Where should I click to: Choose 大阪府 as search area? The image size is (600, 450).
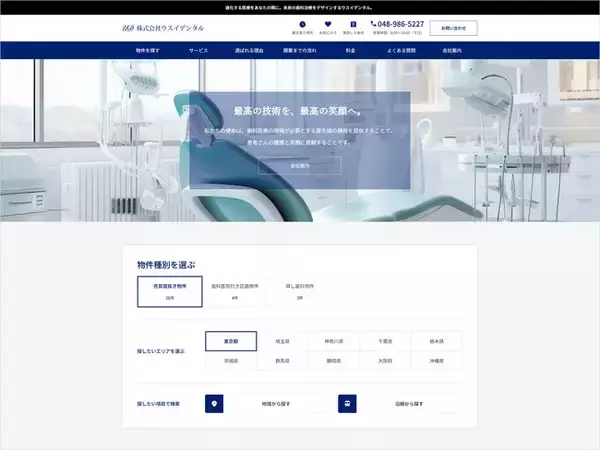click(x=385, y=360)
